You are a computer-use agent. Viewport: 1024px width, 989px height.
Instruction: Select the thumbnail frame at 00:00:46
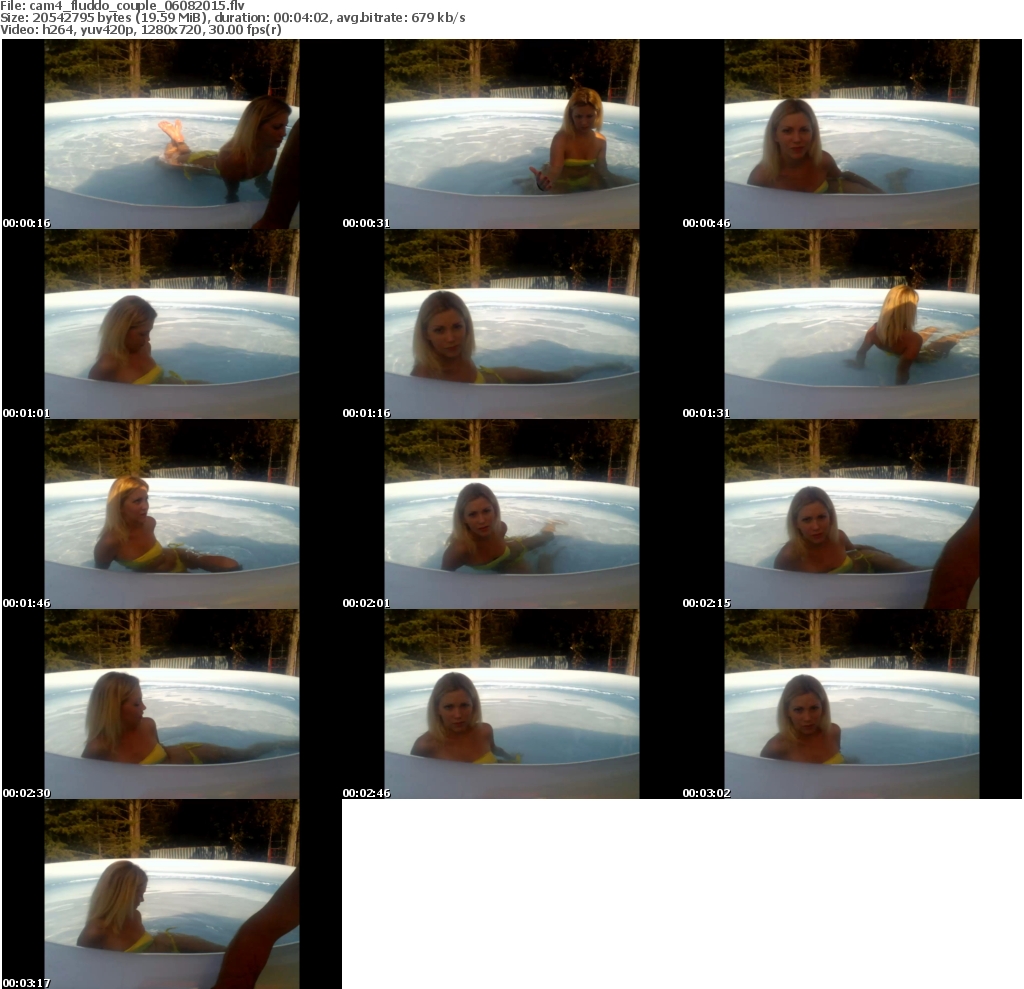[x=852, y=134]
